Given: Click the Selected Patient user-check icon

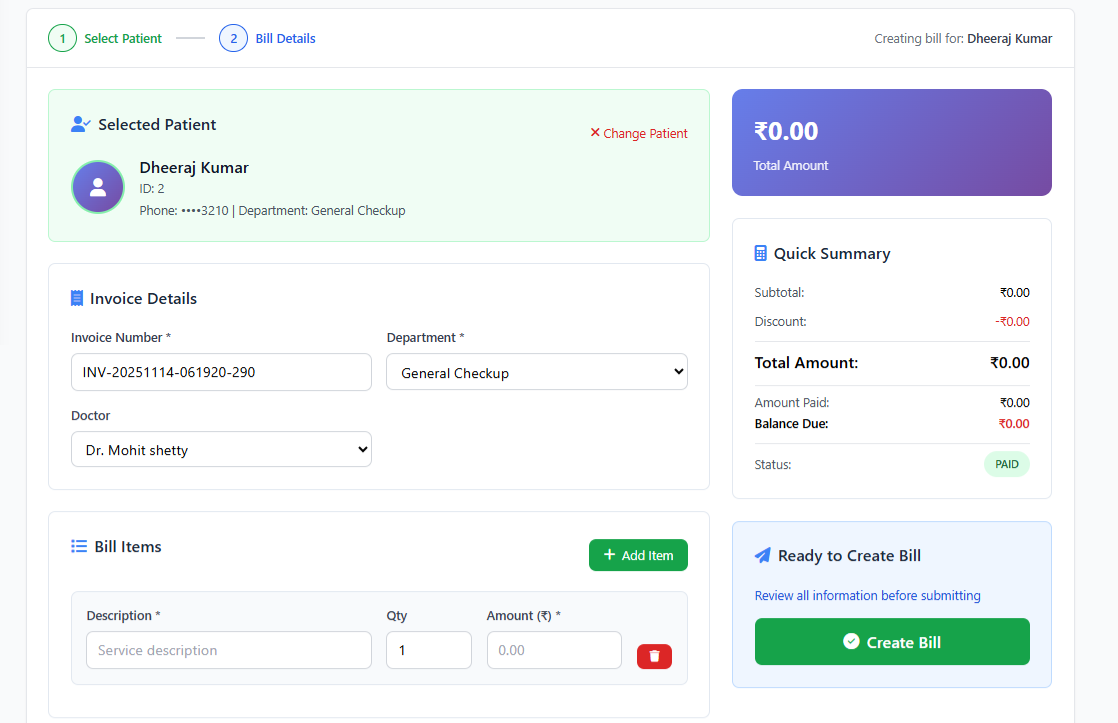Looking at the screenshot, I should click(x=81, y=125).
